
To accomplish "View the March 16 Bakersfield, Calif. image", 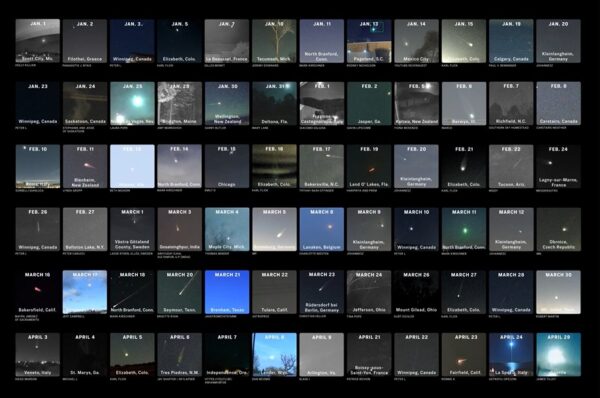I will (38, 292).
